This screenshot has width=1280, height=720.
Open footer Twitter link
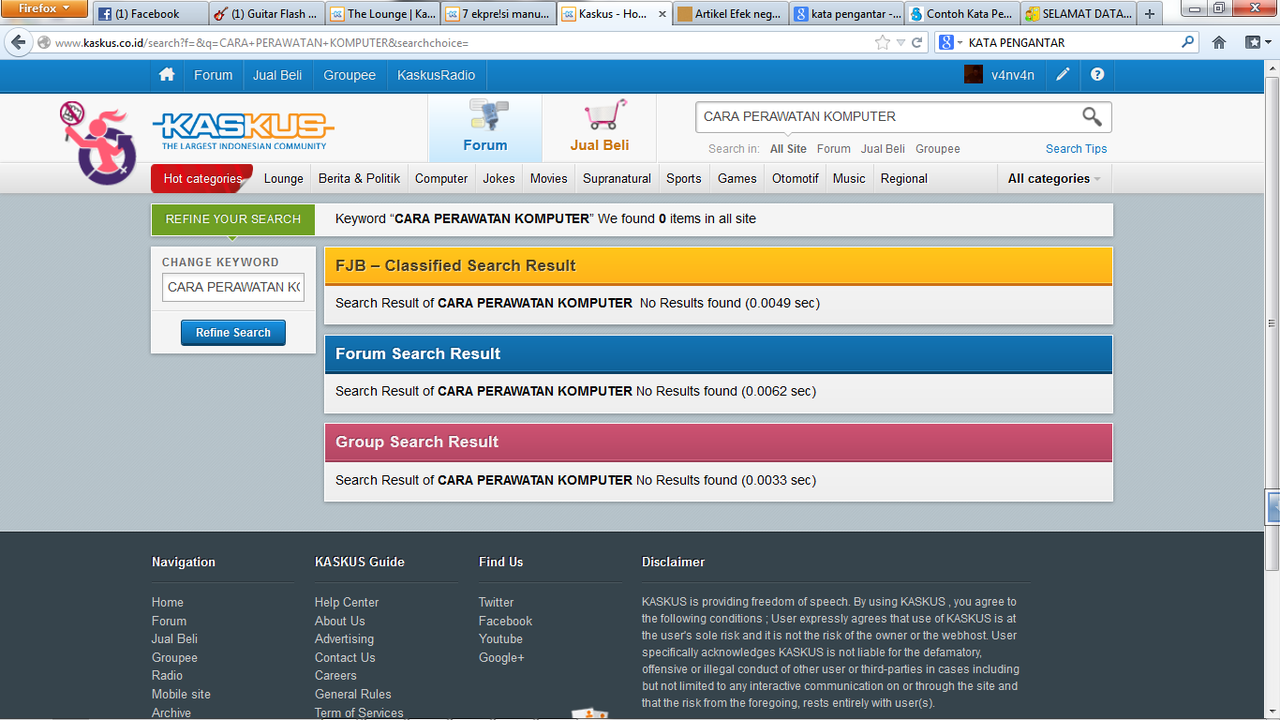496,603
